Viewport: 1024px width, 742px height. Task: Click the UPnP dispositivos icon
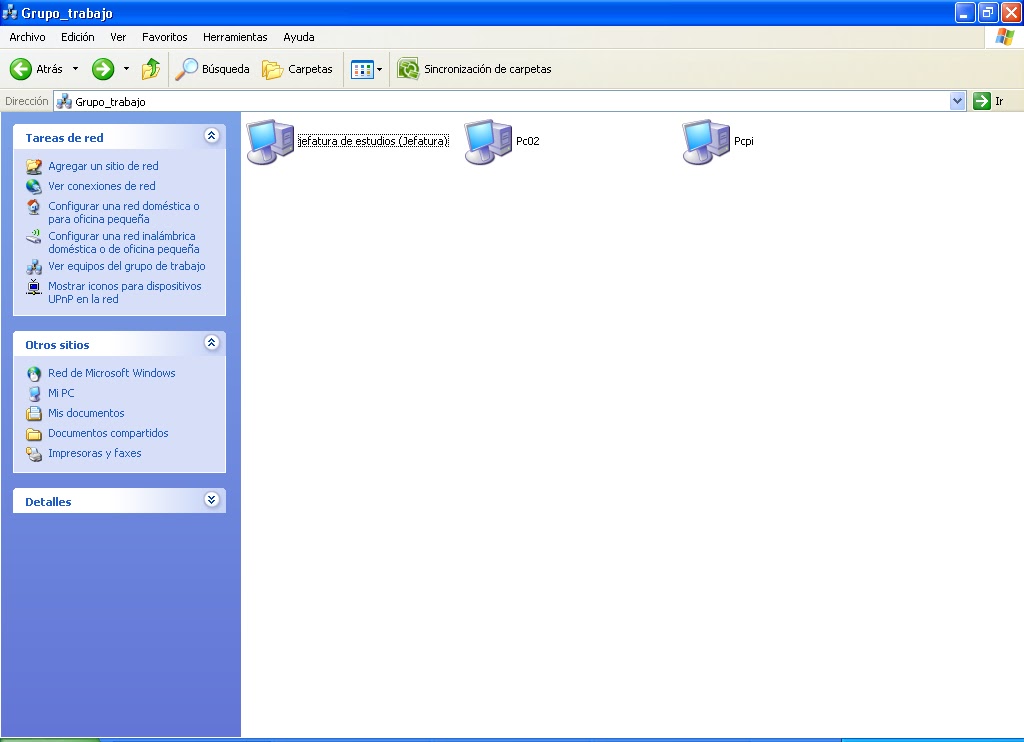[34, 287]
